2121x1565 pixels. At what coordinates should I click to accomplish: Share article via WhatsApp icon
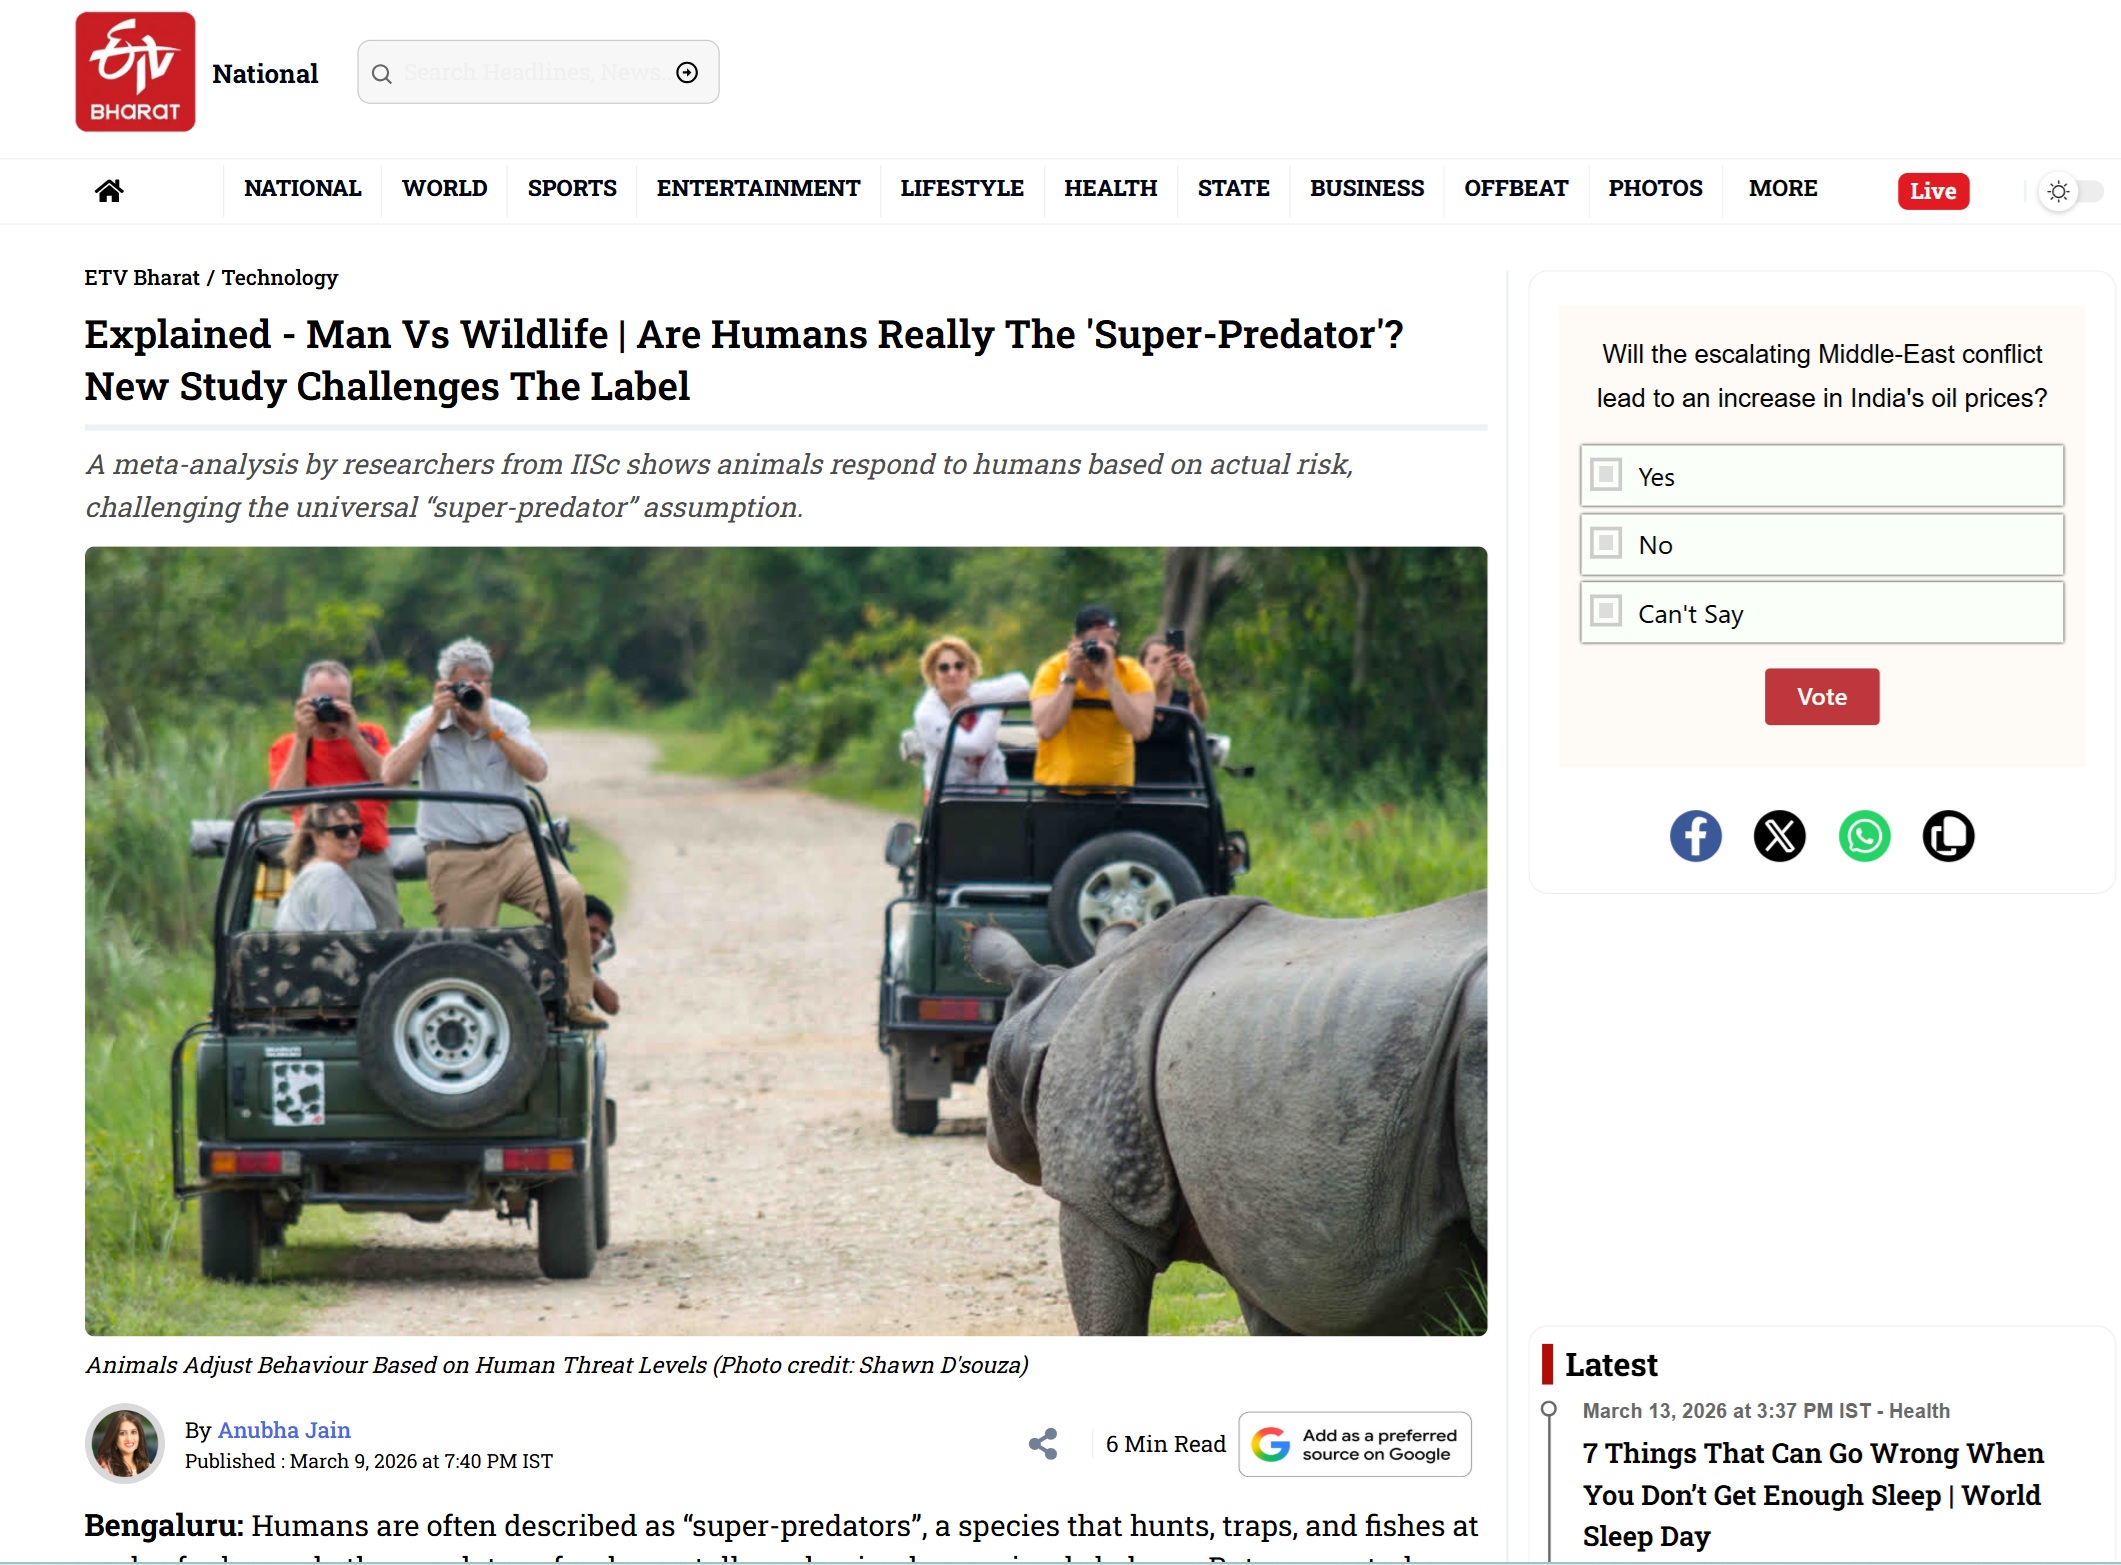pyautogui.click(x=1864, y=836)
